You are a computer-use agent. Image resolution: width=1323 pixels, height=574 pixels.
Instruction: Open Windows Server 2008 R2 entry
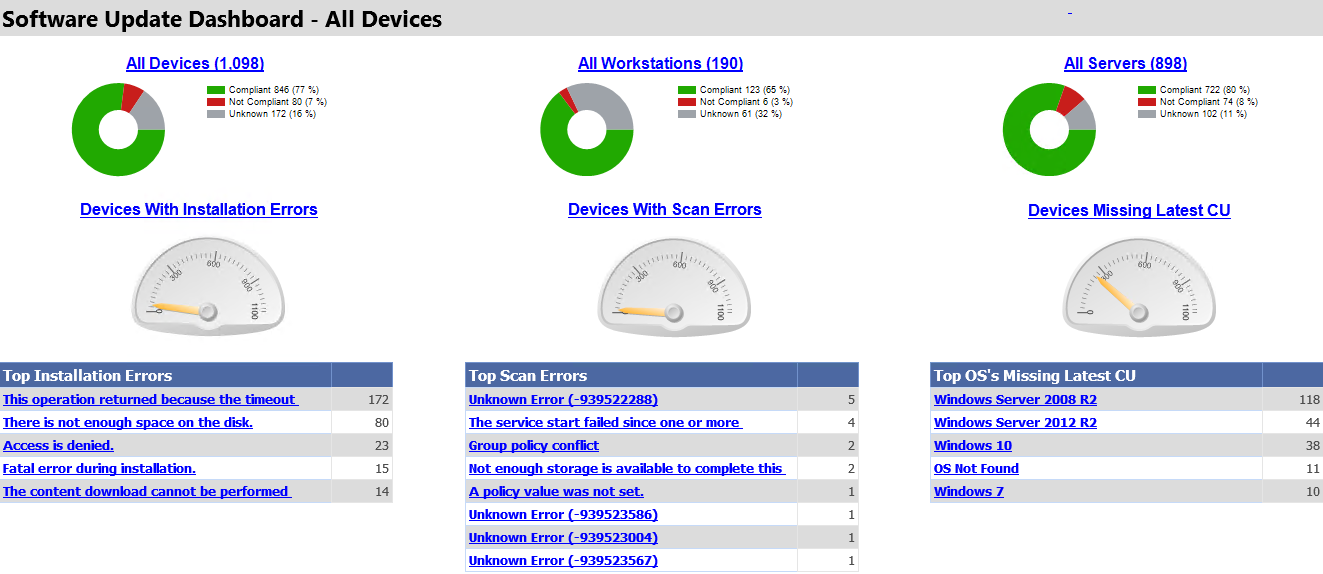point(1016,400)
